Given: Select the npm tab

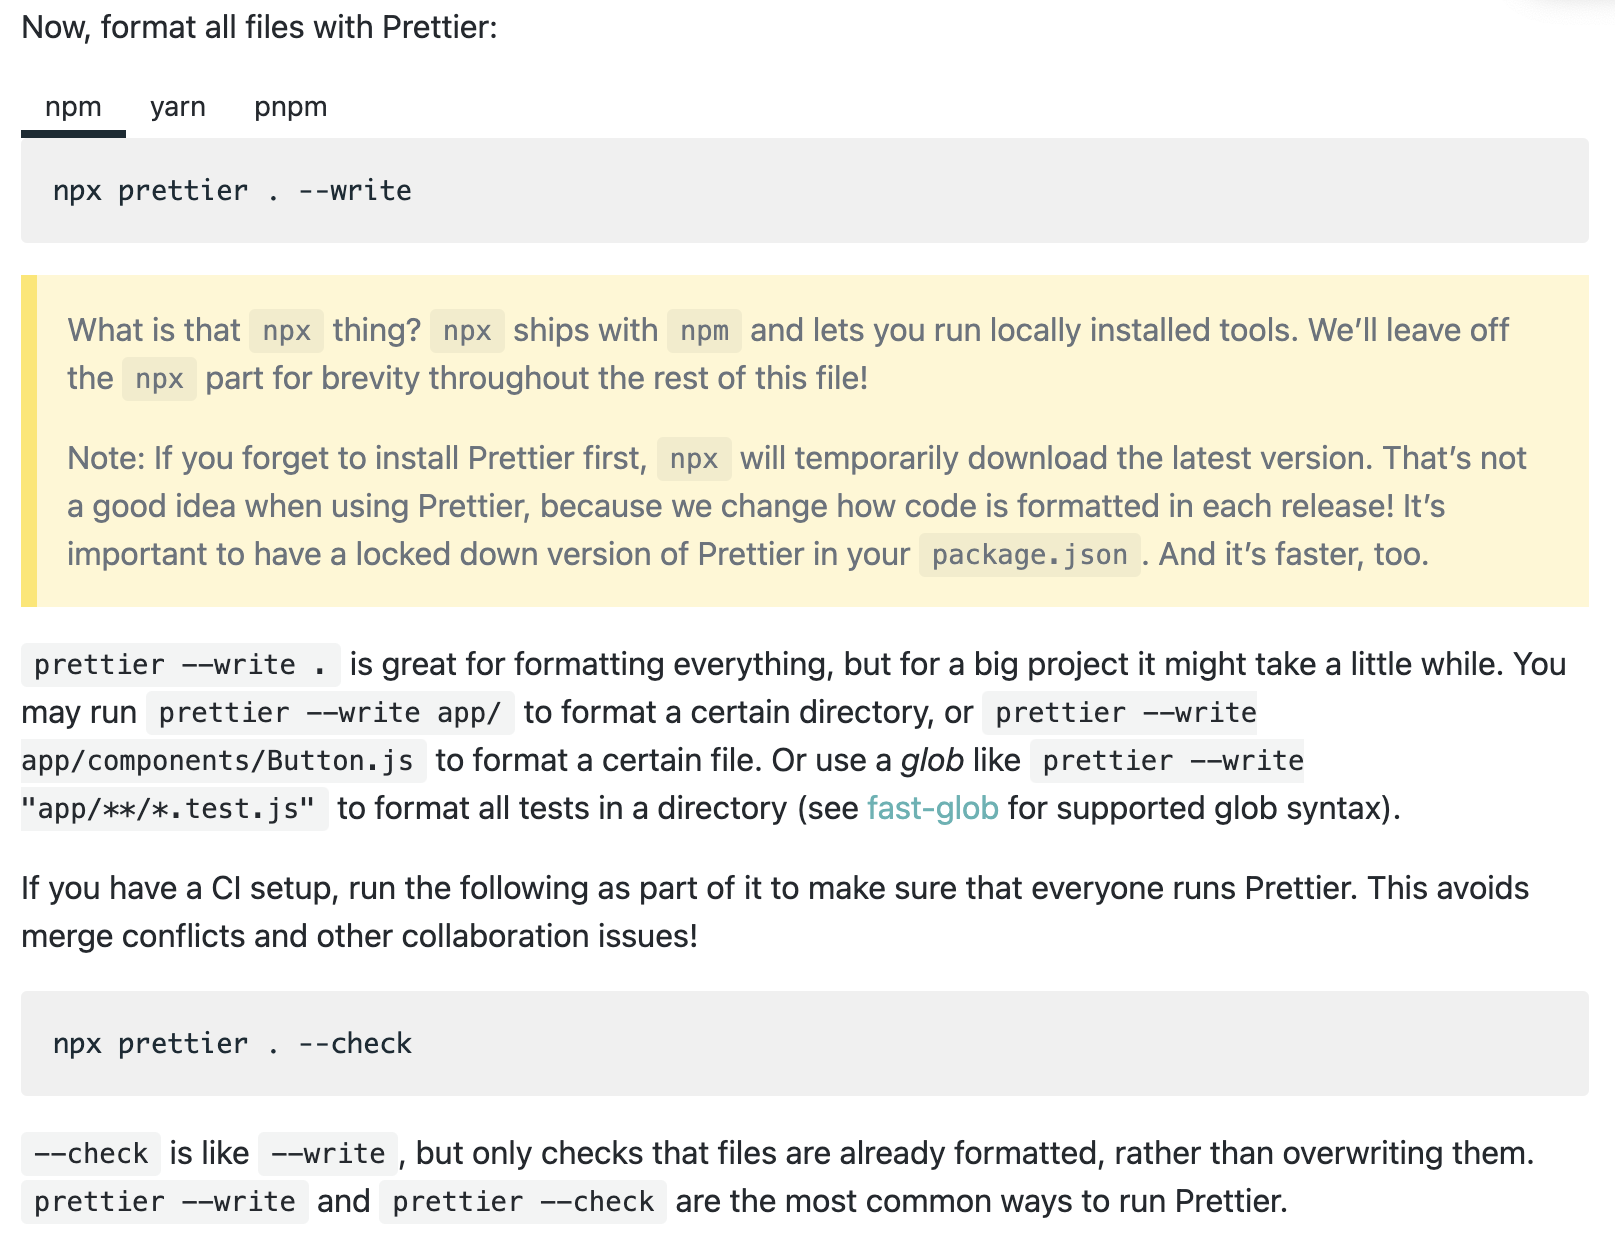Looking at the screenshot, I should (x=73, y=107).
